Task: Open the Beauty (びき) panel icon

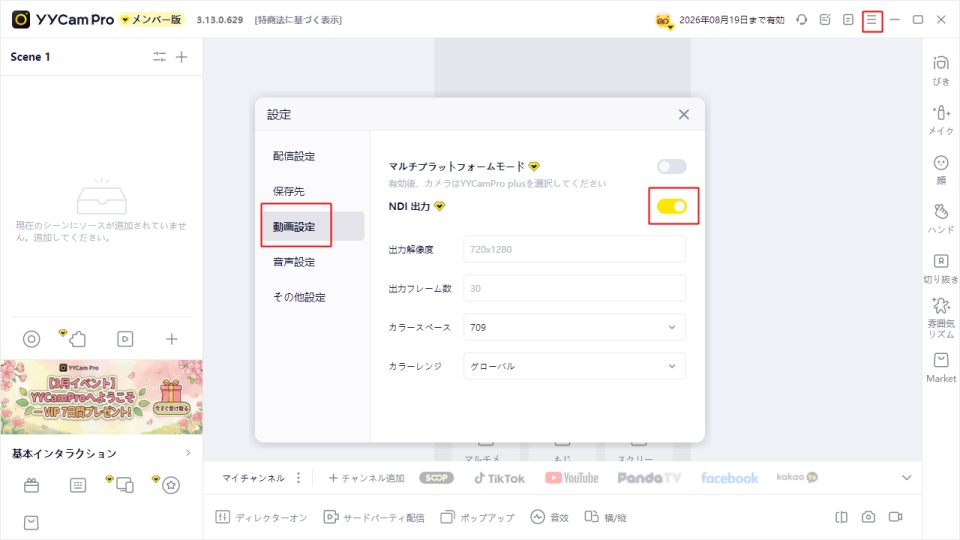Action: (940, 70)
